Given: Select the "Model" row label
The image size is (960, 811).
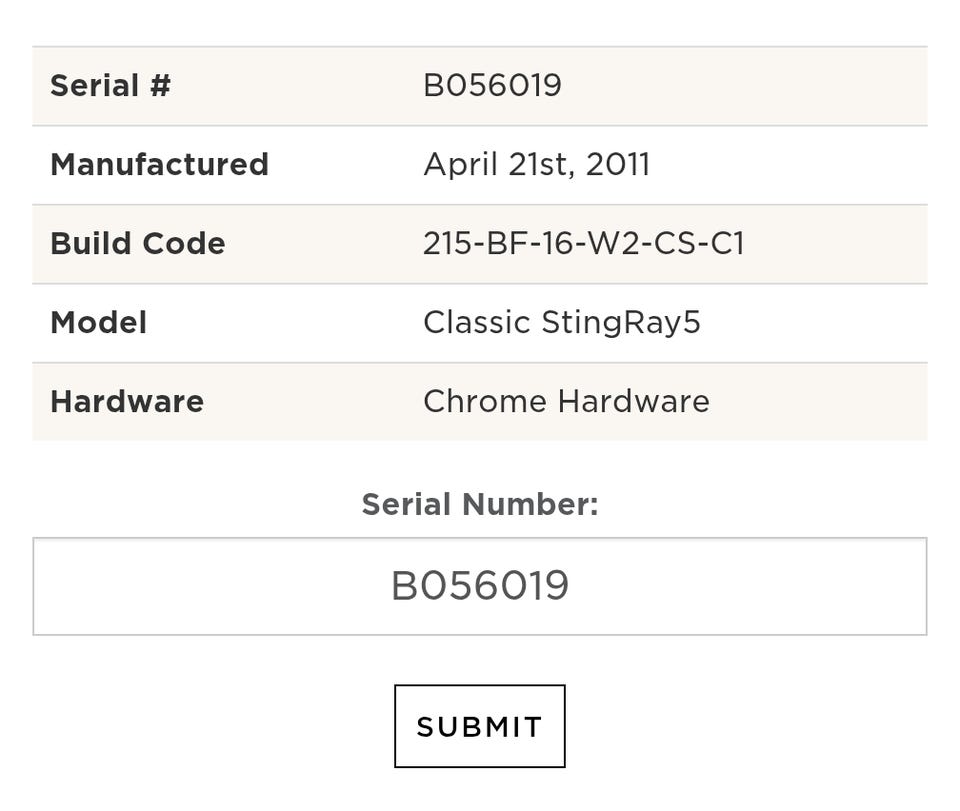Looking at the screenshot, I should 98,323.
